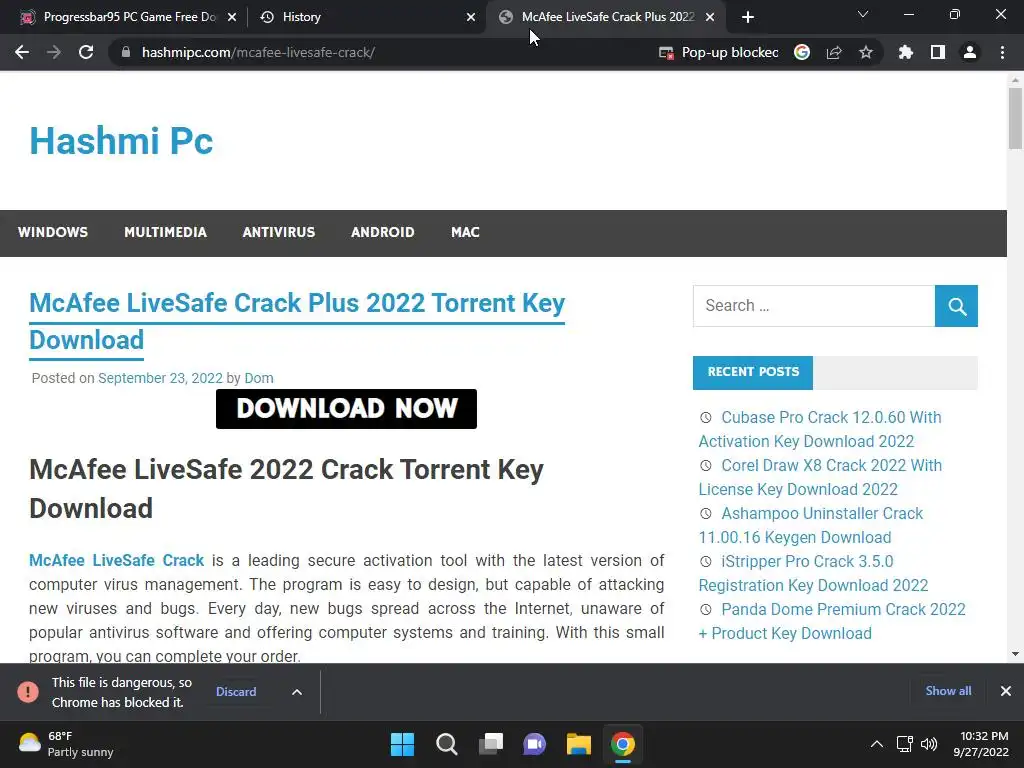Screen dimensions: 1024x768
Task: Click the DOWNLOAD NOW button
Action: click(x=346, y=409)
